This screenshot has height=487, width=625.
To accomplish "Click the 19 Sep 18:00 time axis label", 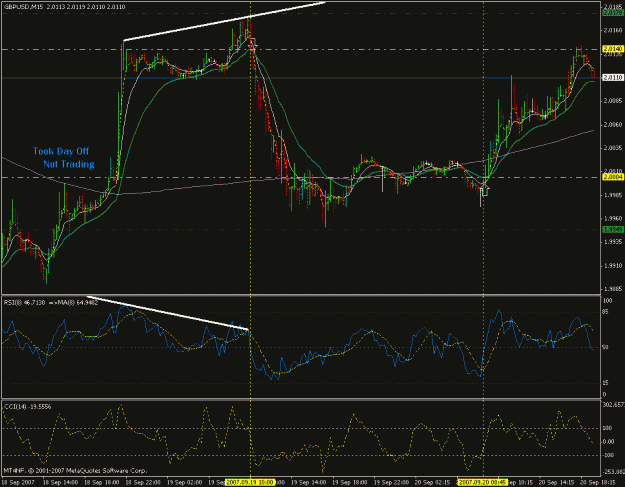I will (x=350, y=482).
